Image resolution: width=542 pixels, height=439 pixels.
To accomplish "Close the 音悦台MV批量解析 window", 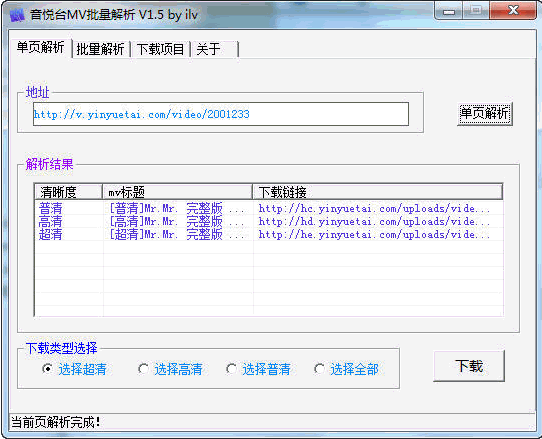I will tap(514, 11).
